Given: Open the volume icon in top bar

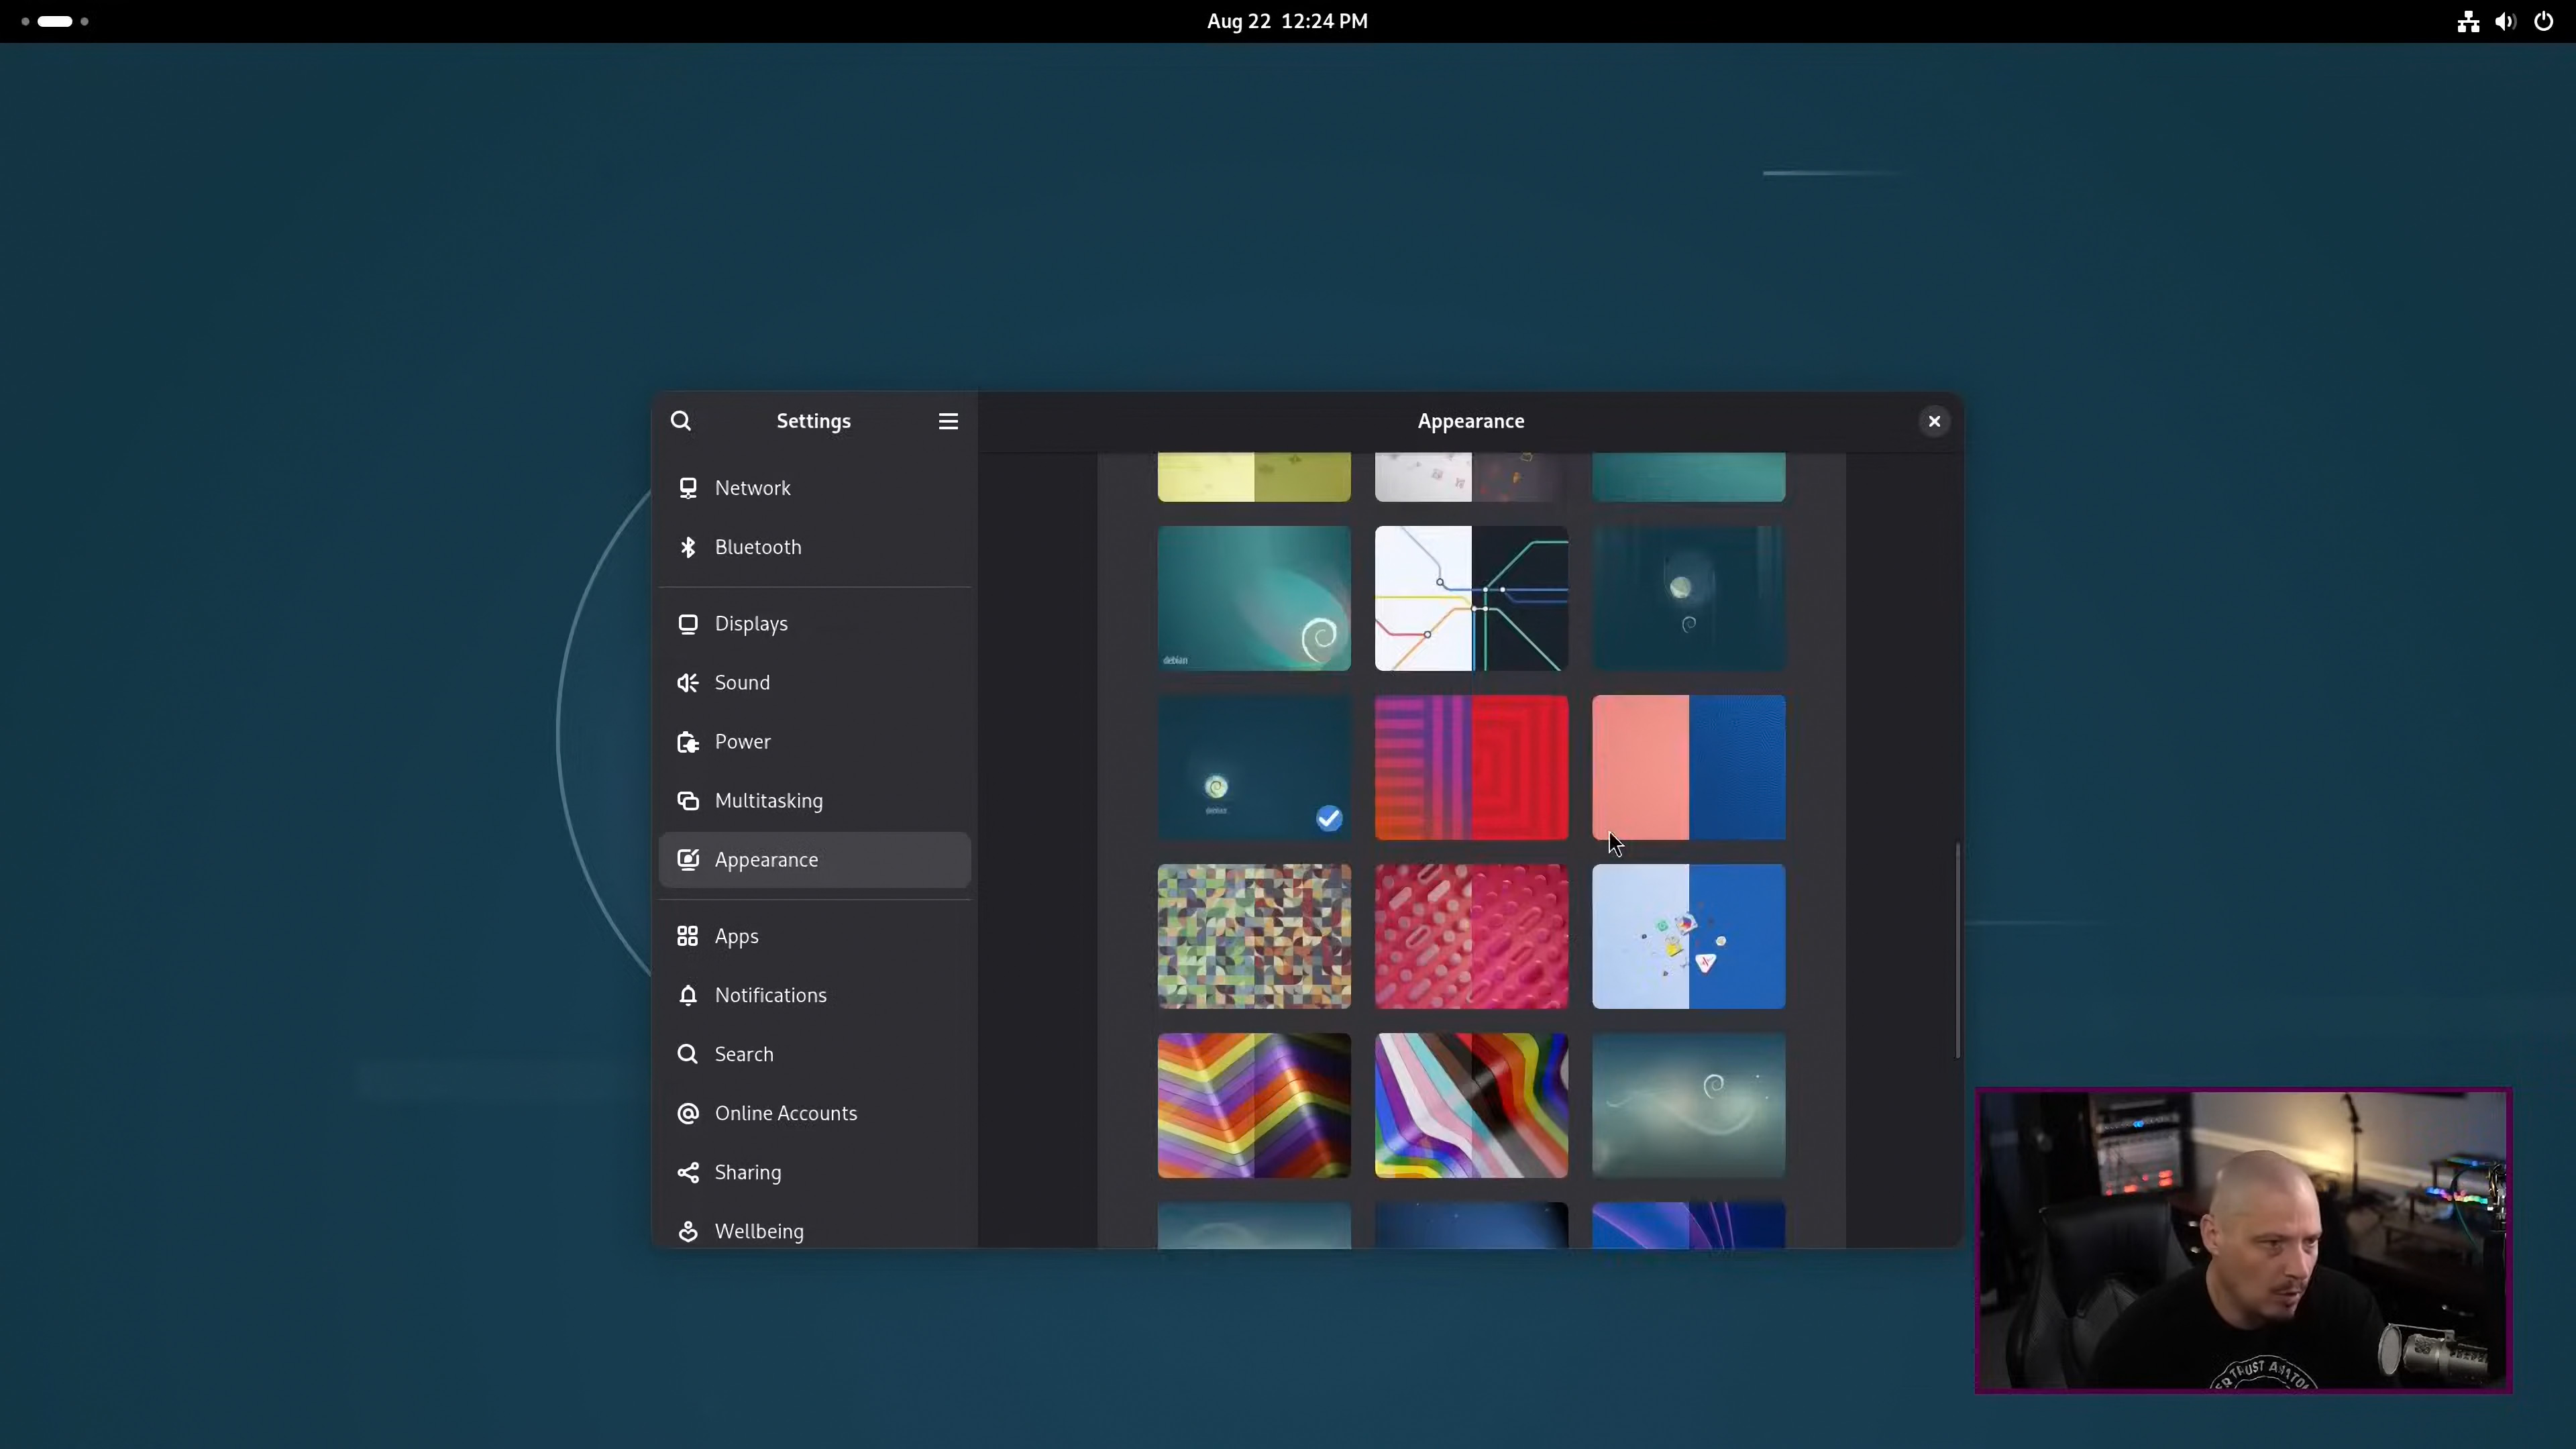Looking at the screenshot, I should point(2505,21).
